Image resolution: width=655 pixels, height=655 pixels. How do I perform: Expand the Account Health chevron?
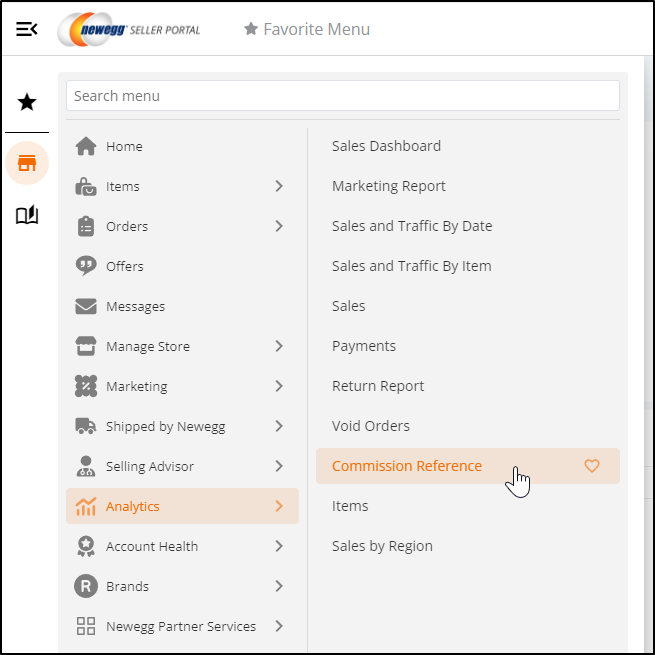[279, 546]
